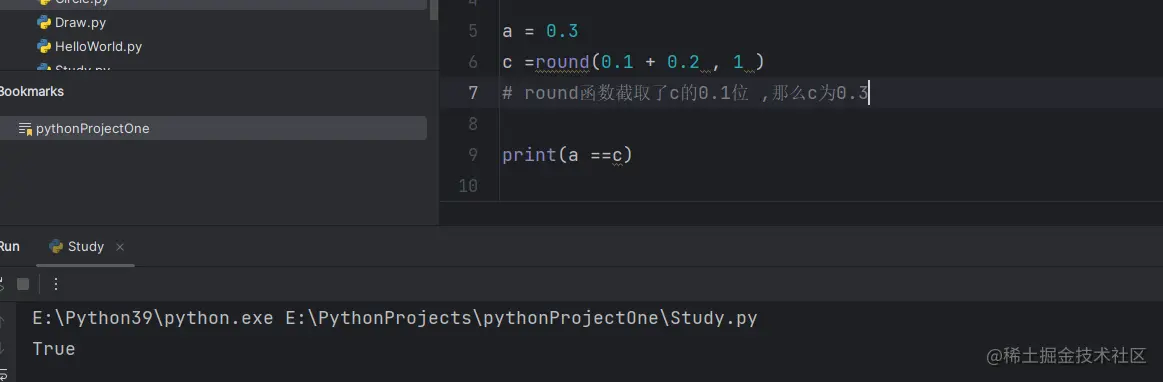
Task: Click the Python file icon for Draw.py
Action: [44, 22]
